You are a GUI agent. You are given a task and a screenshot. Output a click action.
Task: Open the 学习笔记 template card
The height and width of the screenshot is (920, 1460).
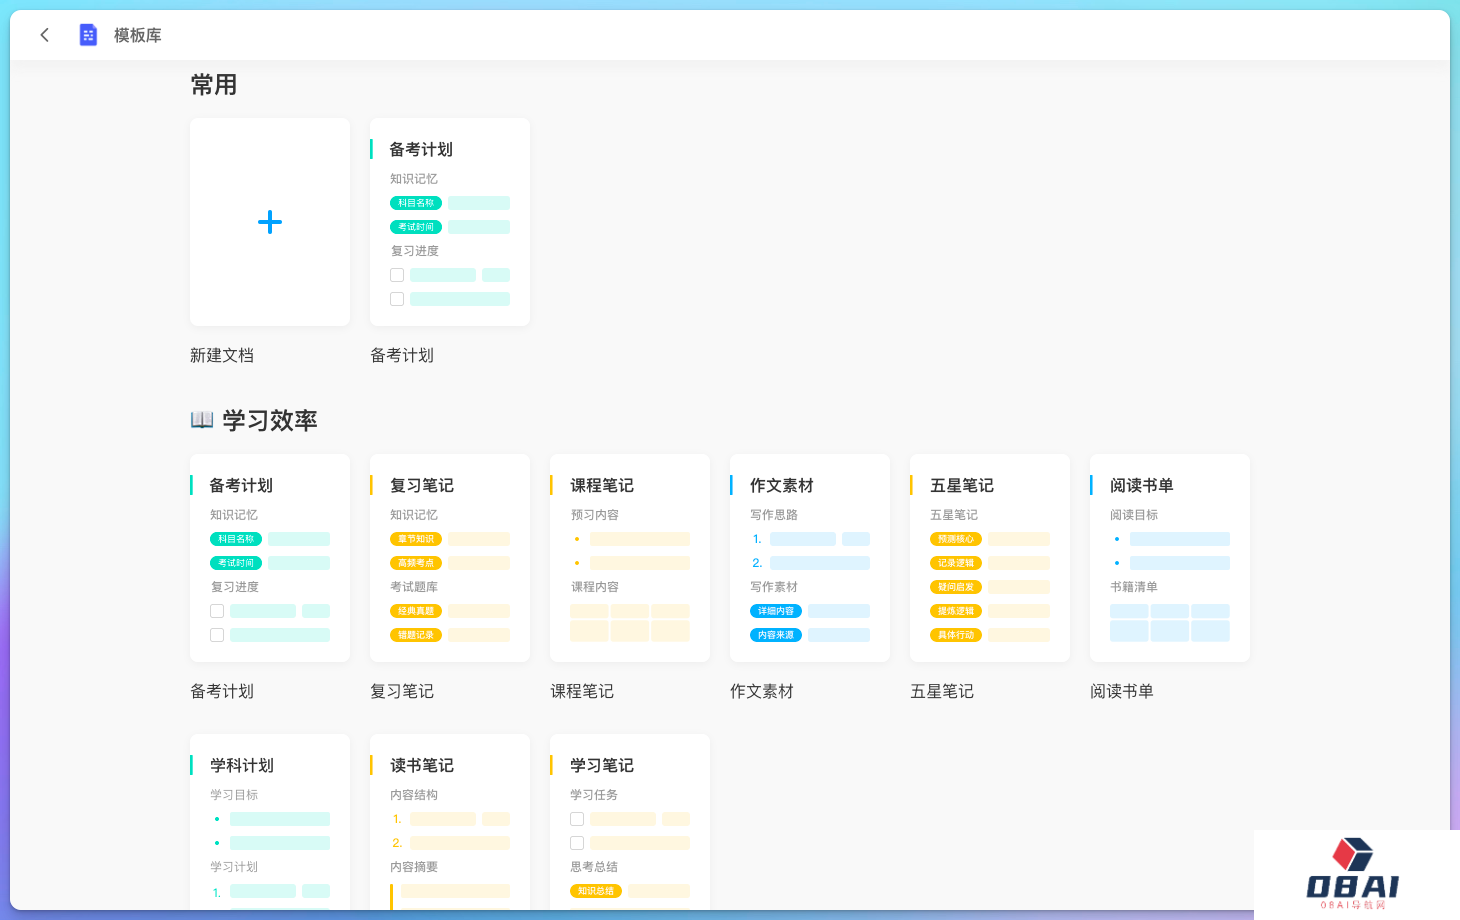[x=630, y=822]
